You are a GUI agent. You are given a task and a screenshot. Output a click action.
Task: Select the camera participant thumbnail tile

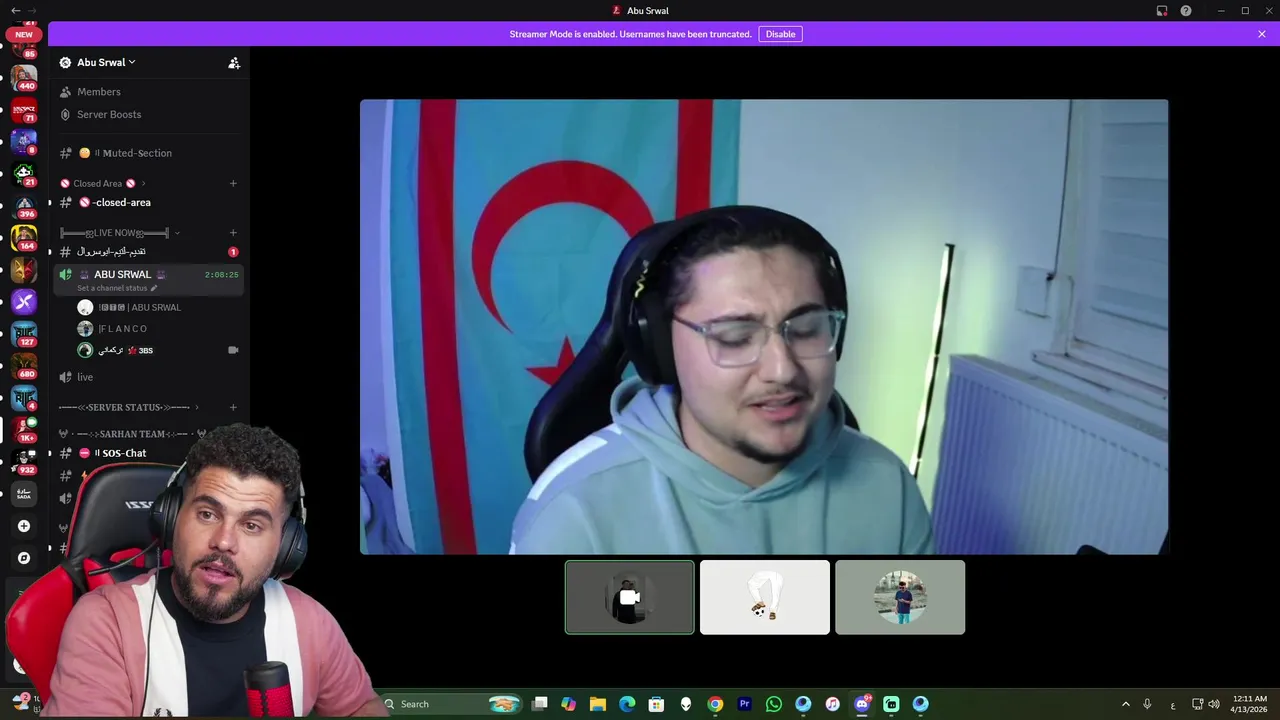tap(629, 597)
